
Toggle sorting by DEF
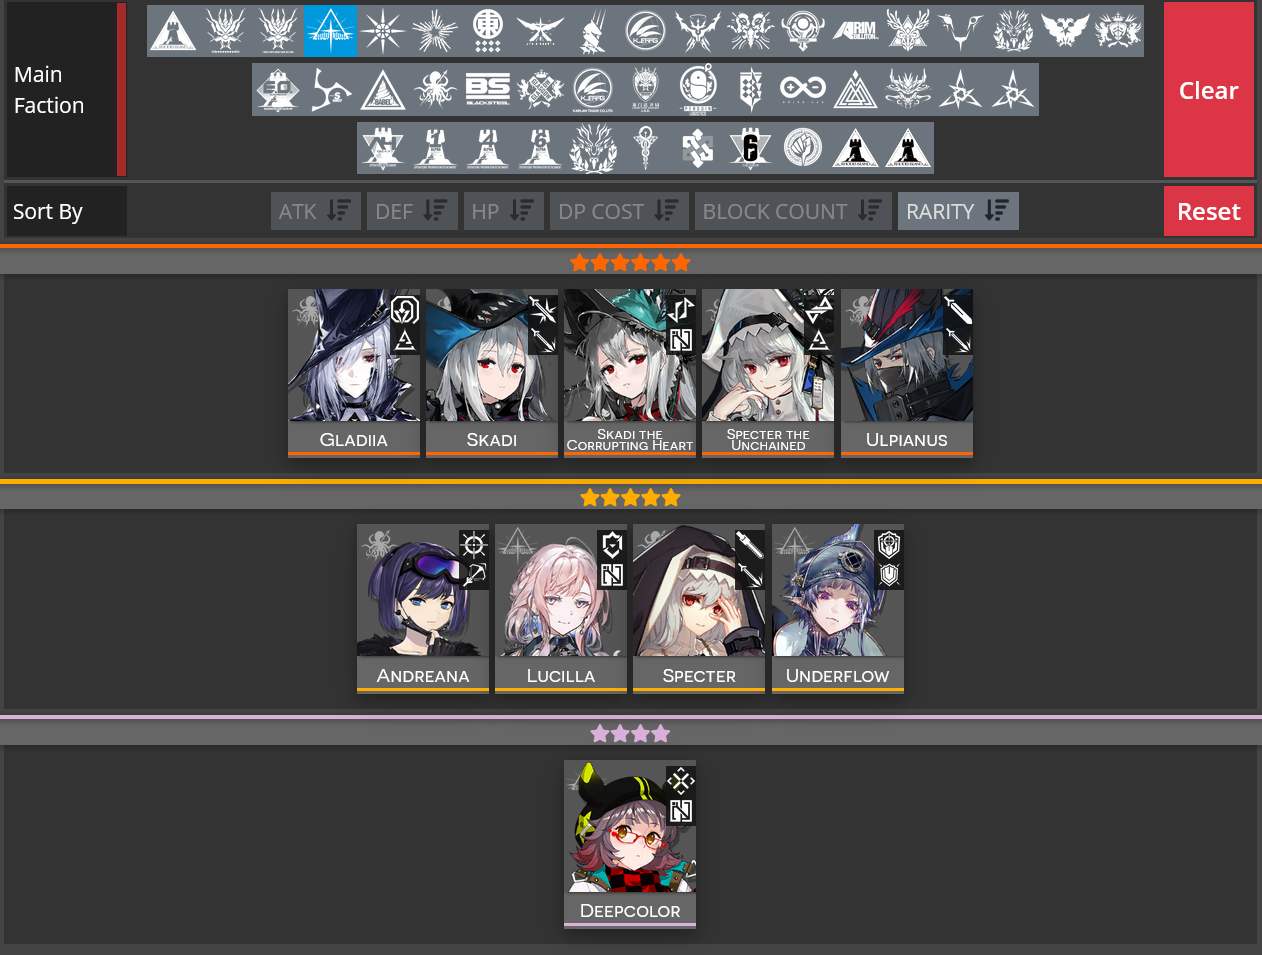click(x=412, y=211)
